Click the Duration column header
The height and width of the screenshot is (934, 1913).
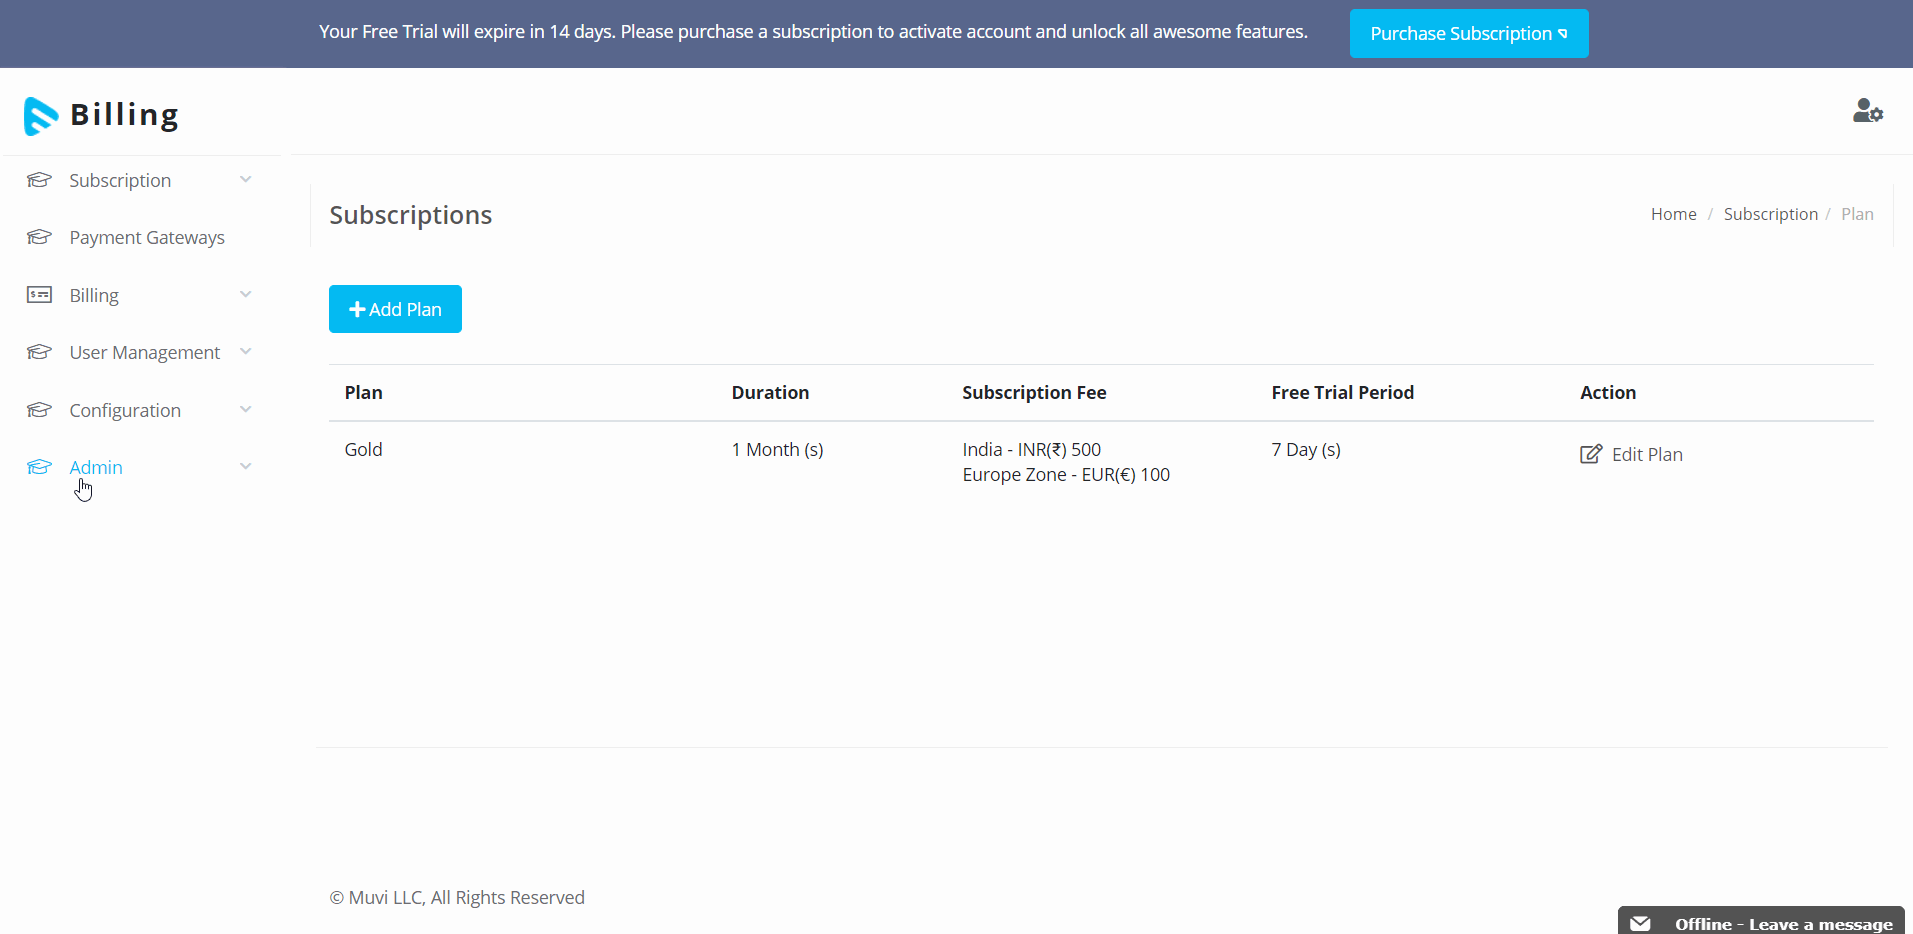pos(770,393)
